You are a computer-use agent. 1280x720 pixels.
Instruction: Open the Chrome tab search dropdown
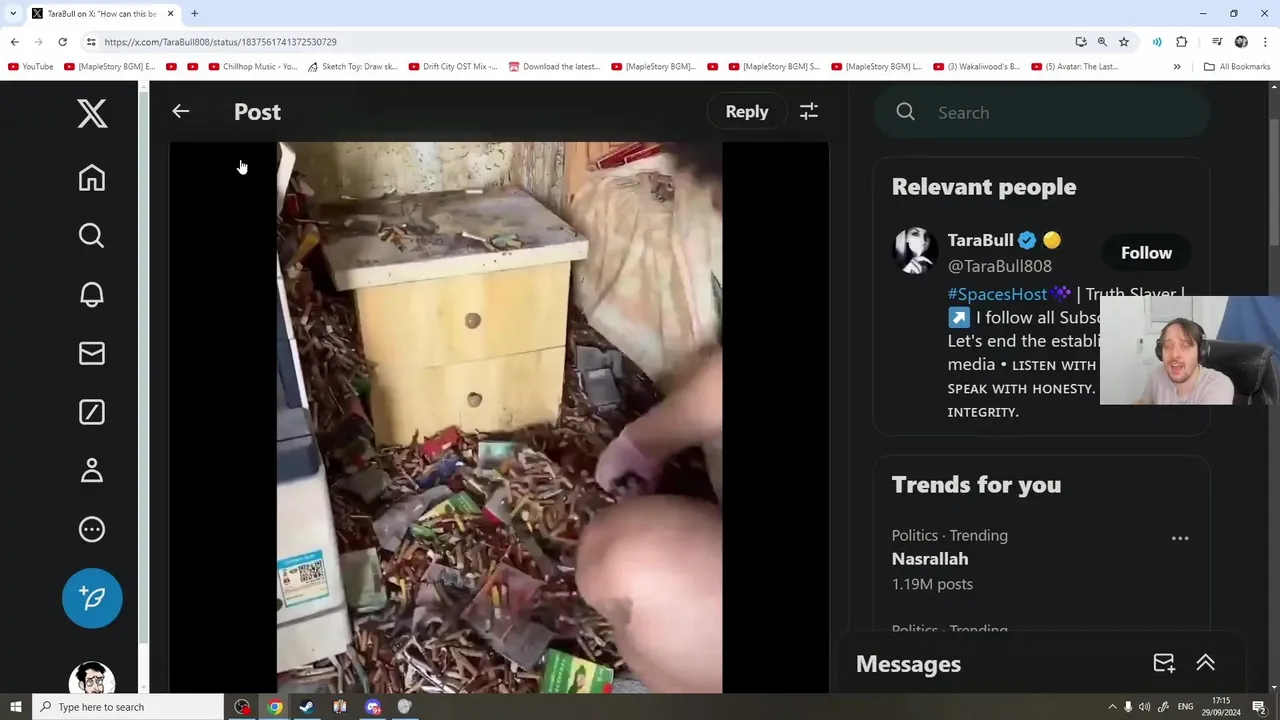[x=12, y=13]
